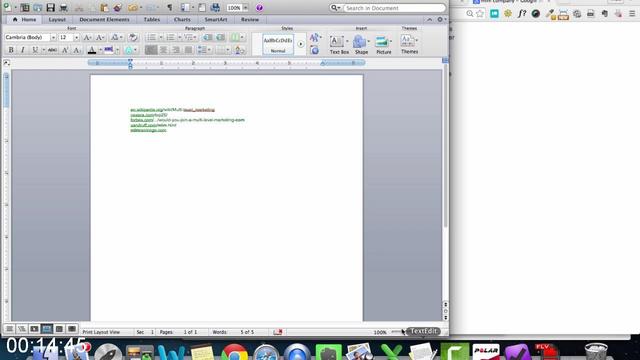Screen dimensions: 640x360
Task: Select Print Layout view icon
Action: coord(47,329)
